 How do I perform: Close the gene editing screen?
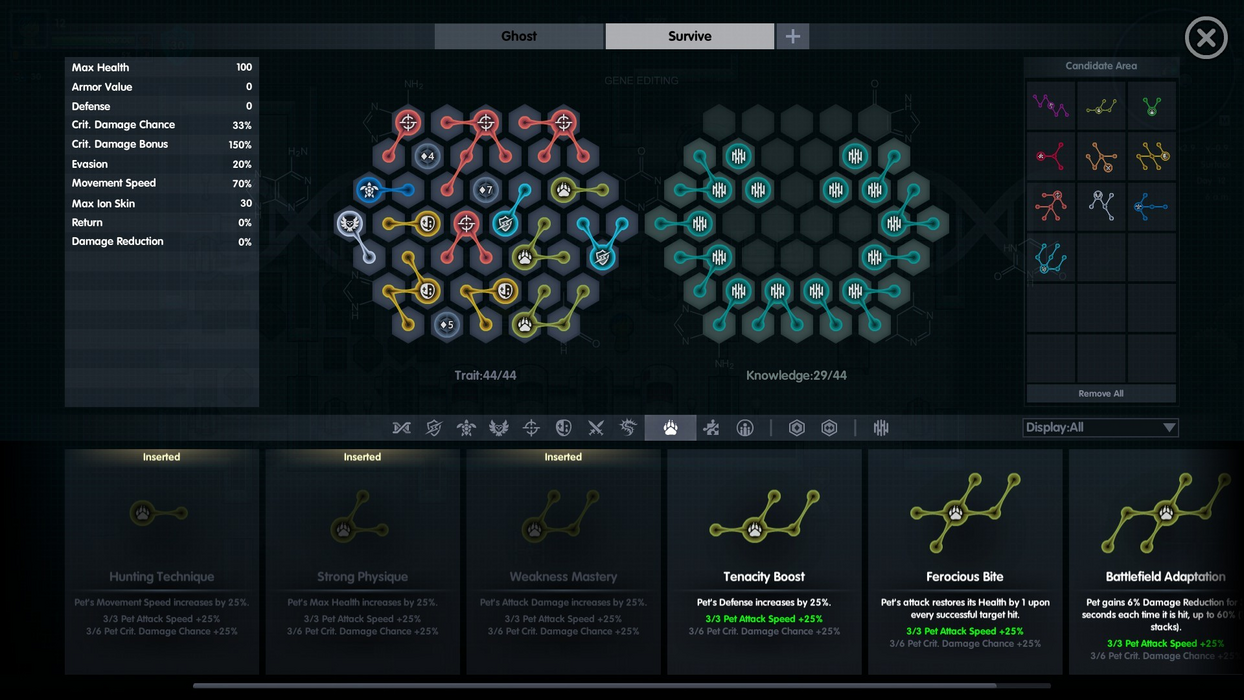click(x=1206, y=38)
